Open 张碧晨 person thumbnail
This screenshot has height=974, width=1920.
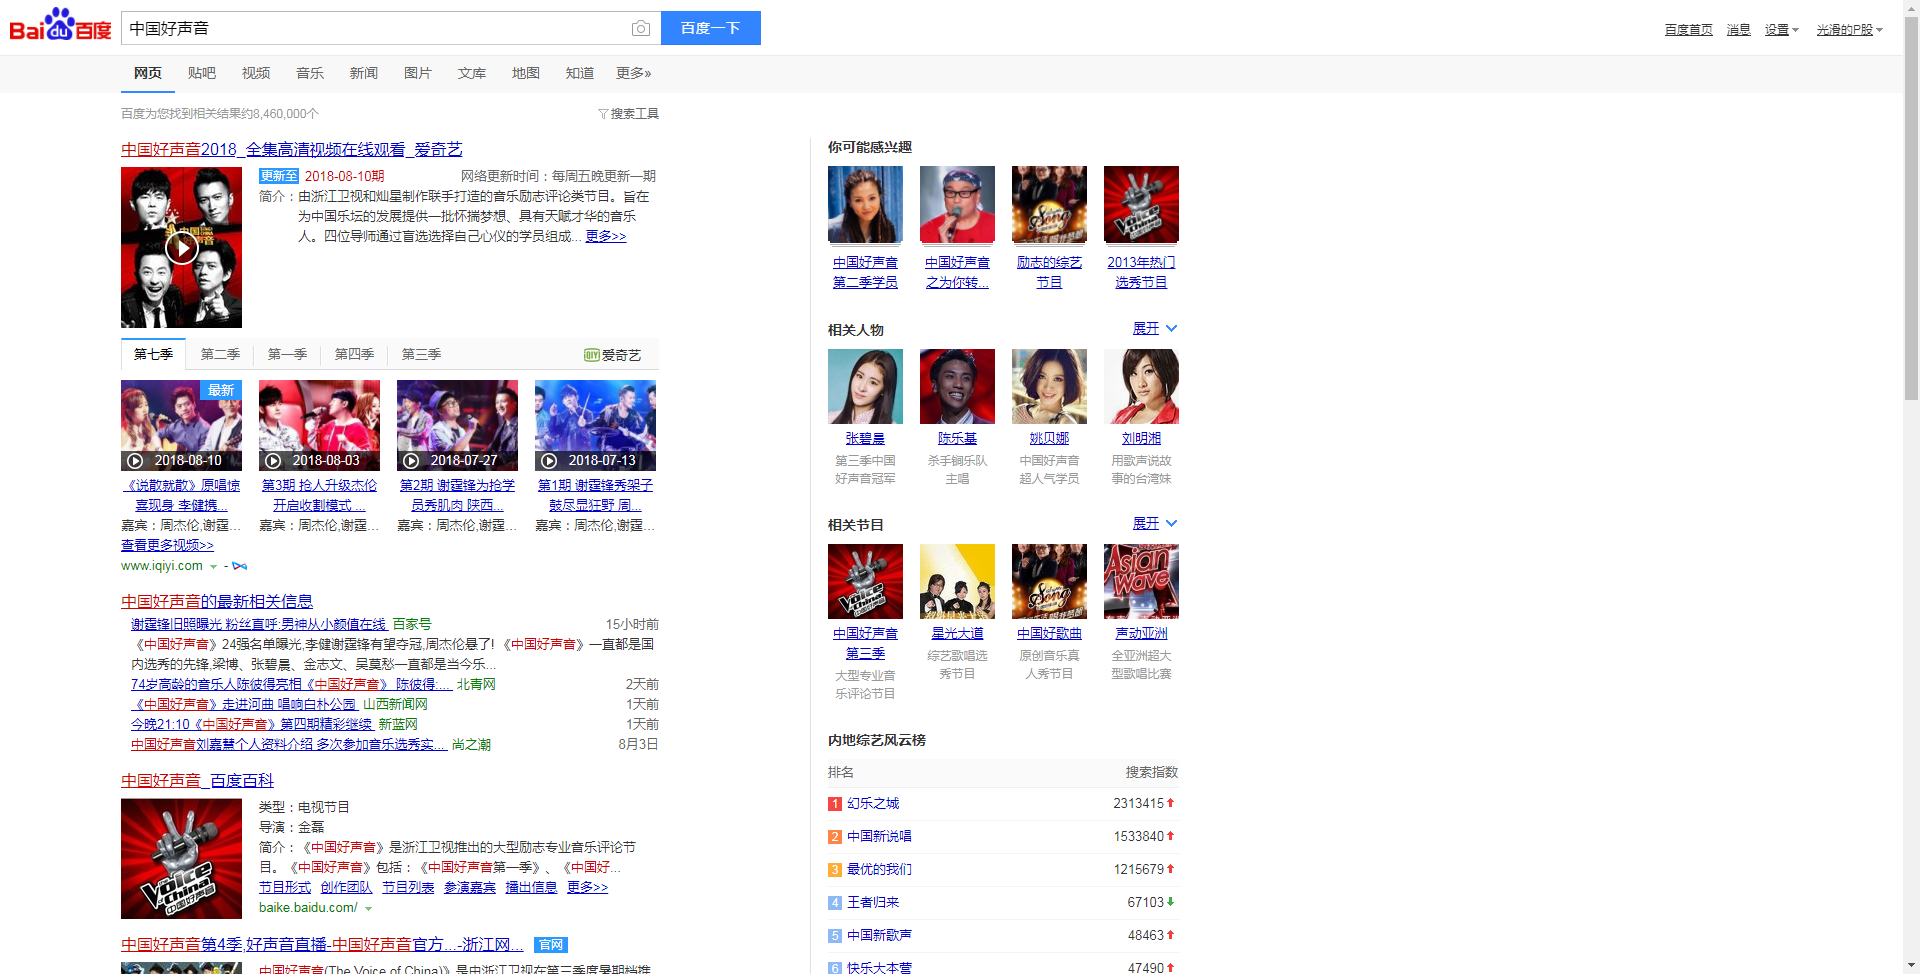point(865,386)
